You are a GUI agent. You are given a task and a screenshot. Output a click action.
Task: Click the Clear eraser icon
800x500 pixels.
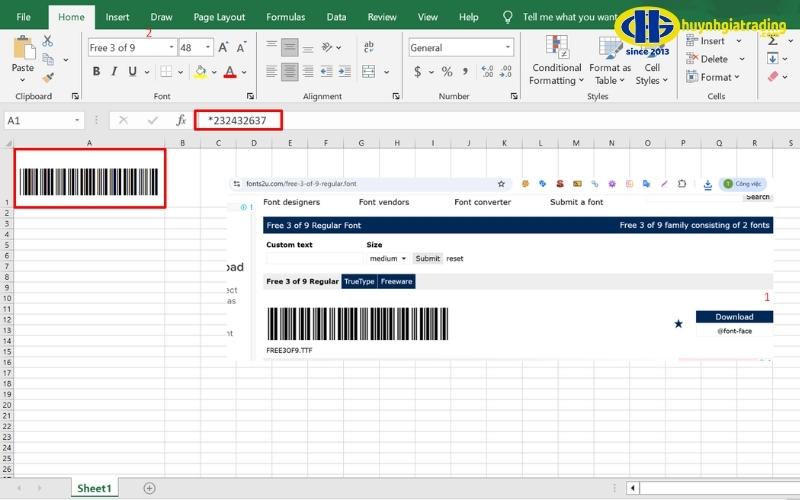[773, 77]
